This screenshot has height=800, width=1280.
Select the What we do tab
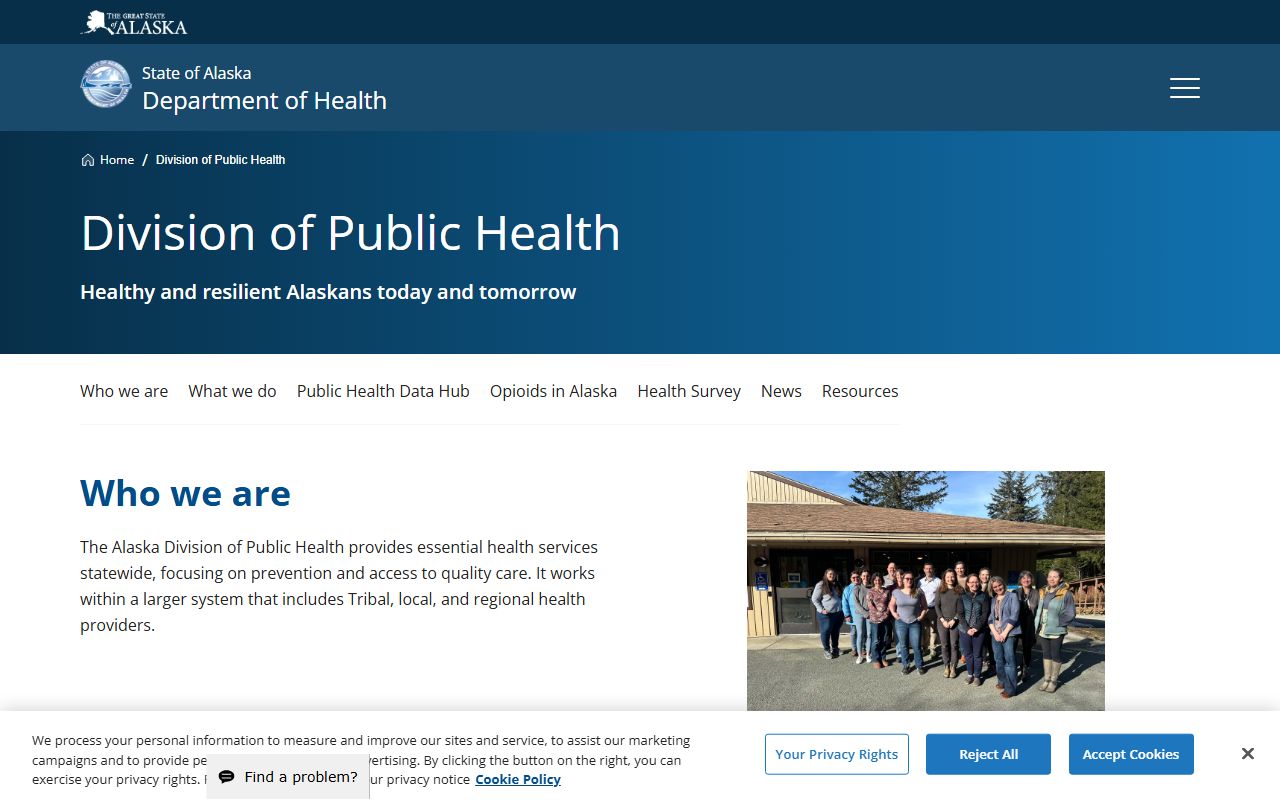click(x=232, y=391)
